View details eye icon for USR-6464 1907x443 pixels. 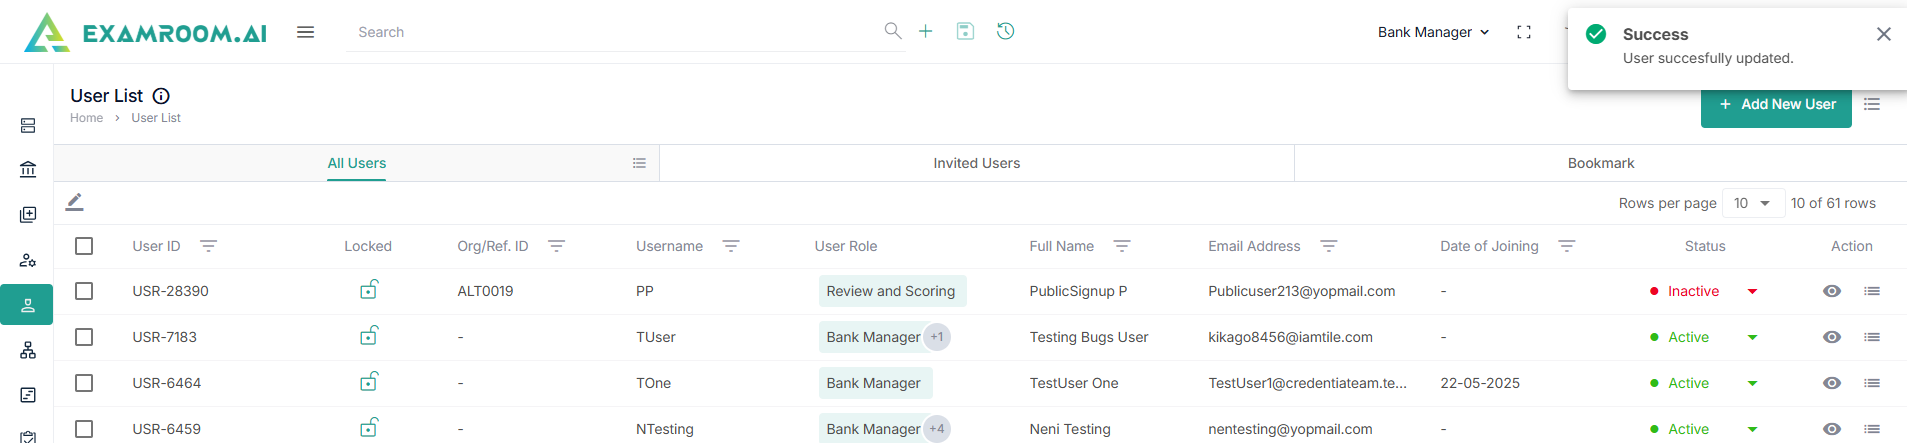1832,383
